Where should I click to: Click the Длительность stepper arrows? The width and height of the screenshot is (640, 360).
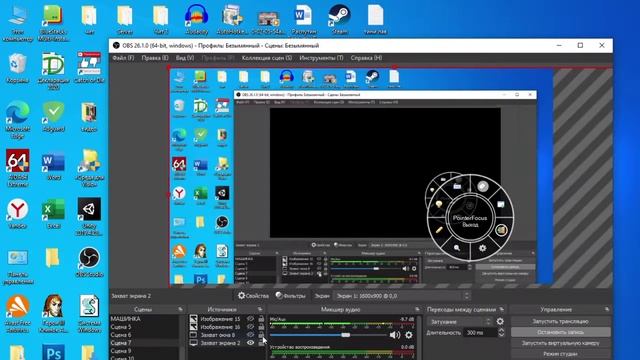click(501, 333)
